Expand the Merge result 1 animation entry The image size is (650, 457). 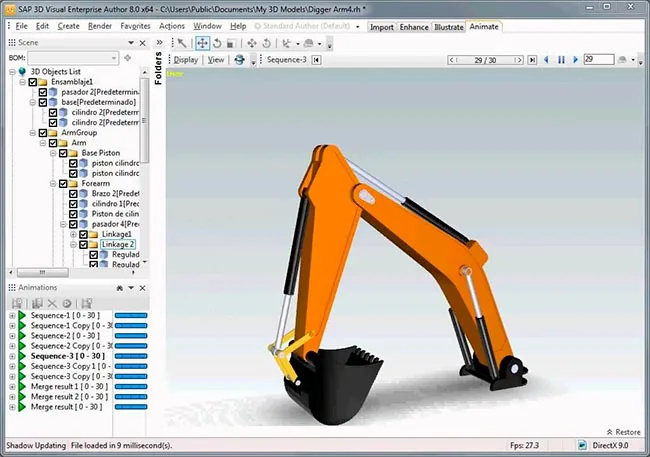(12, 387)
